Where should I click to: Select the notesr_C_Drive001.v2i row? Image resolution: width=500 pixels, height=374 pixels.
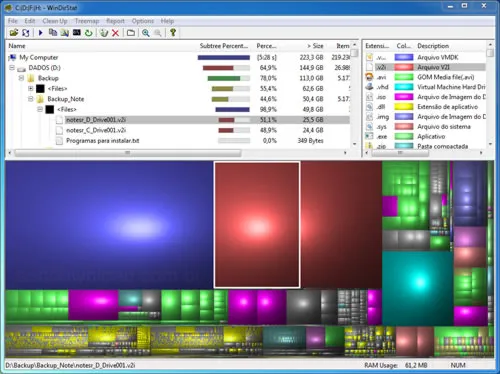click(x=178, y=130)
